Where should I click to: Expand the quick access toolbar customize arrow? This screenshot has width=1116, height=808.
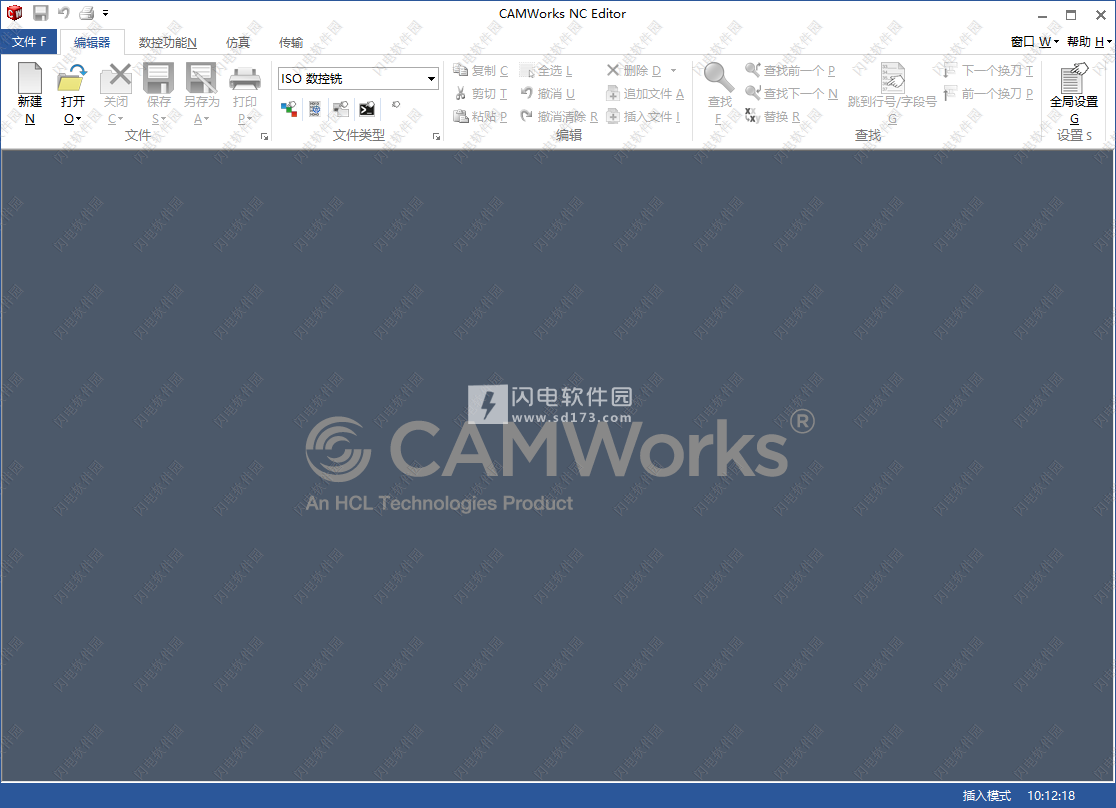(x=105, y=13)
